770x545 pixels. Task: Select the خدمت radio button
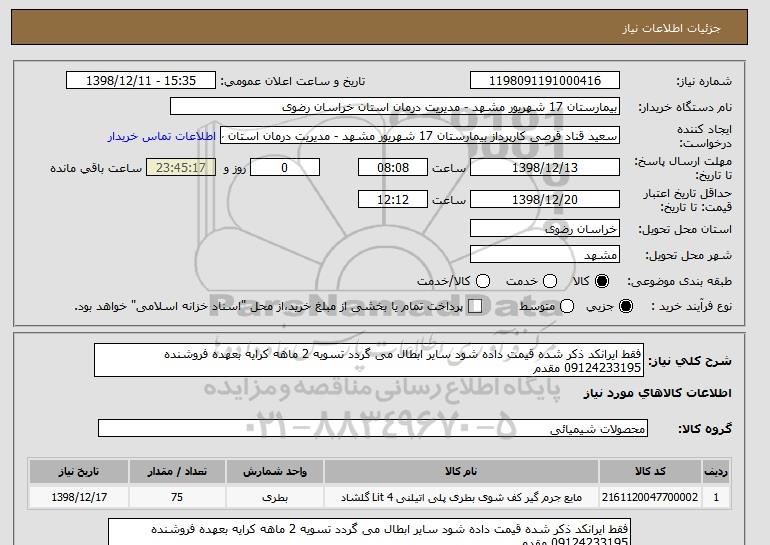point(550,281)
